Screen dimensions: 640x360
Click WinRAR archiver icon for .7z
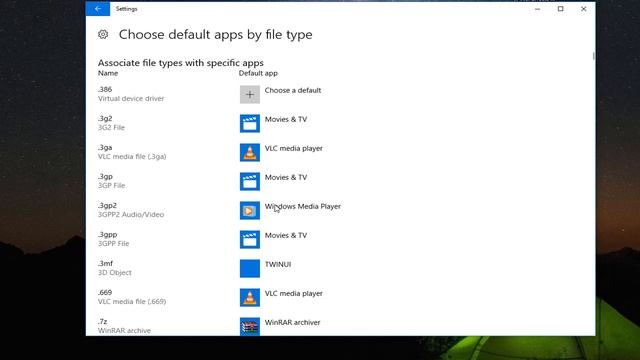pos(250,327)
